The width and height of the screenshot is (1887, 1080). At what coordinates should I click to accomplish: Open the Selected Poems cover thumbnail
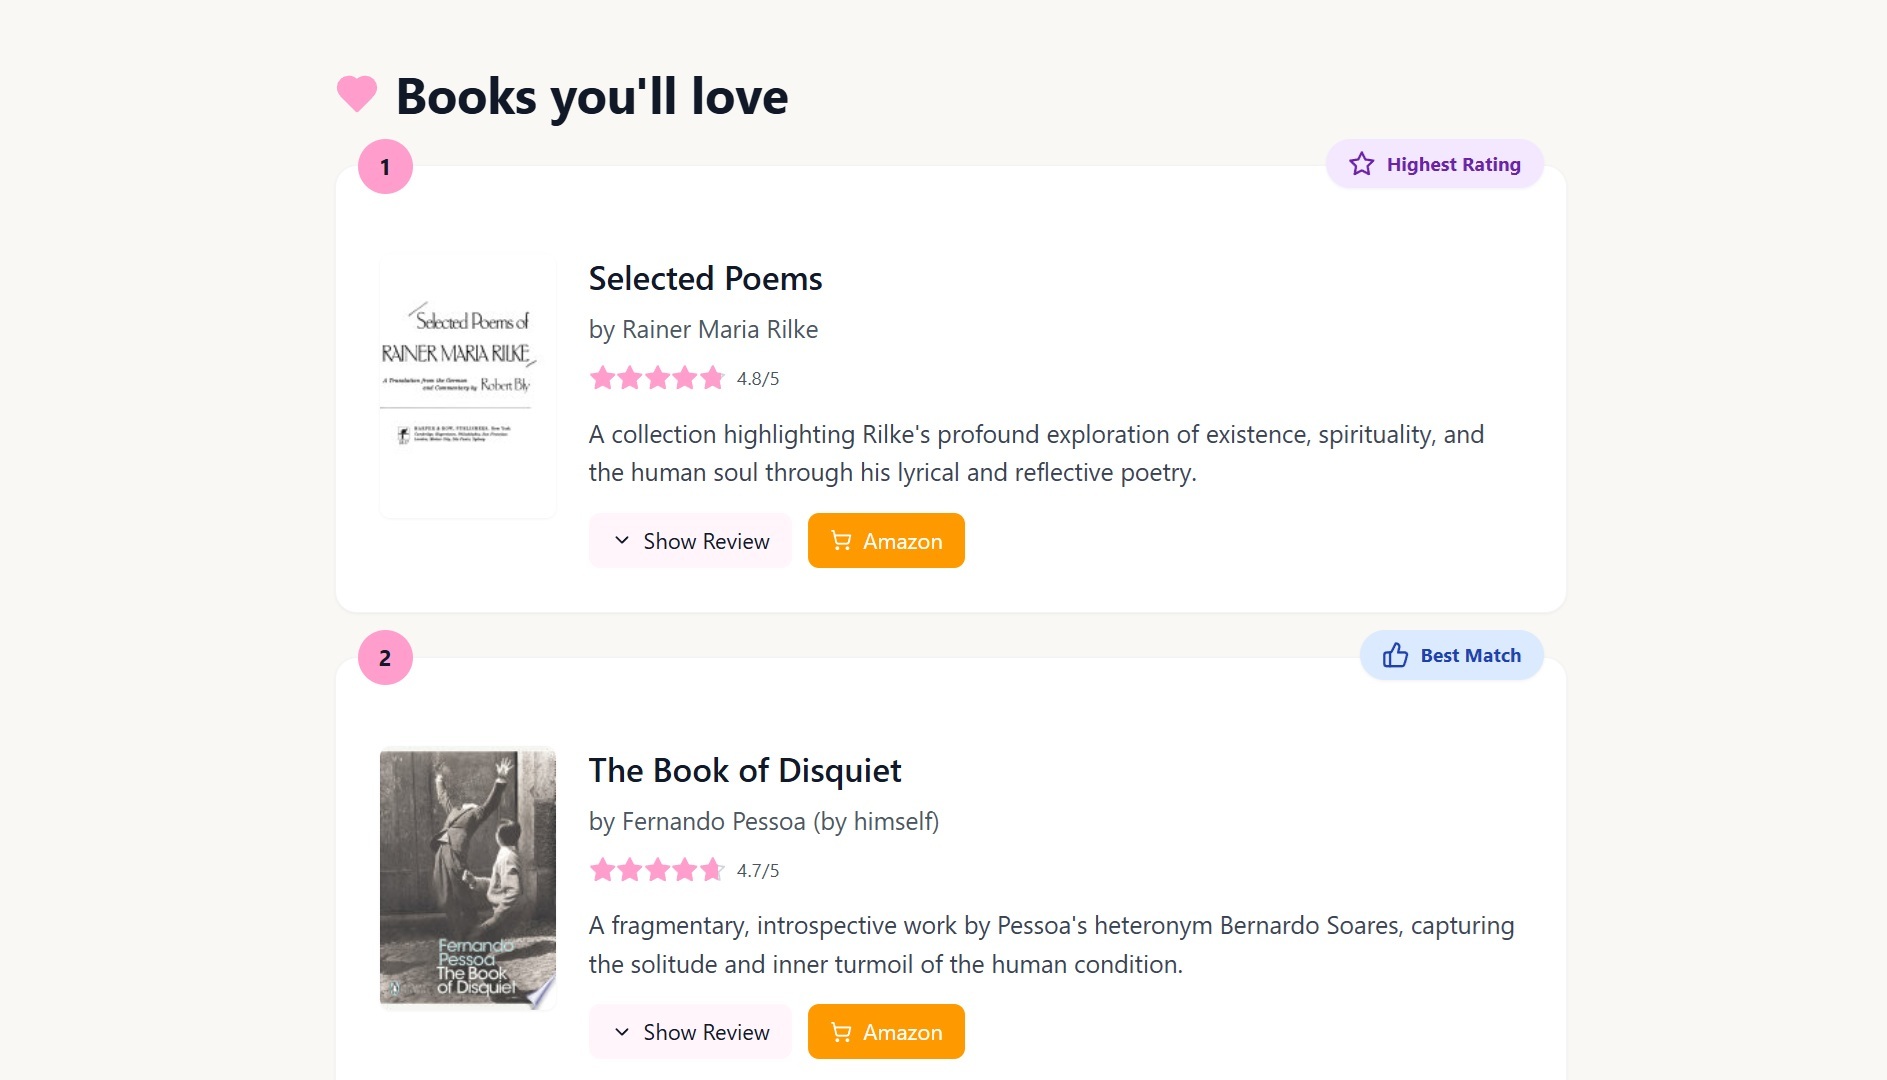(x=468, y=386)
